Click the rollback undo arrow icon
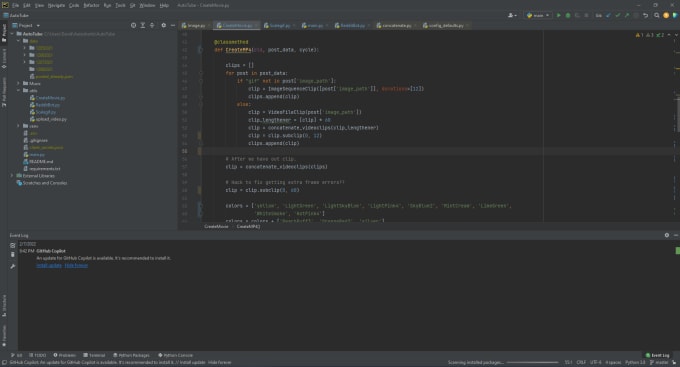 [x=646, y=15]
